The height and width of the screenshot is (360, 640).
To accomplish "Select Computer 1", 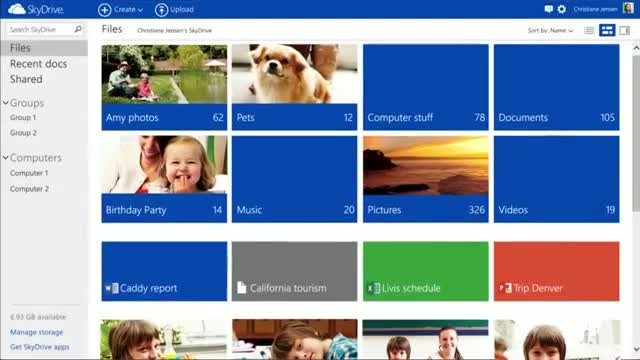I will tap(29, 173).
